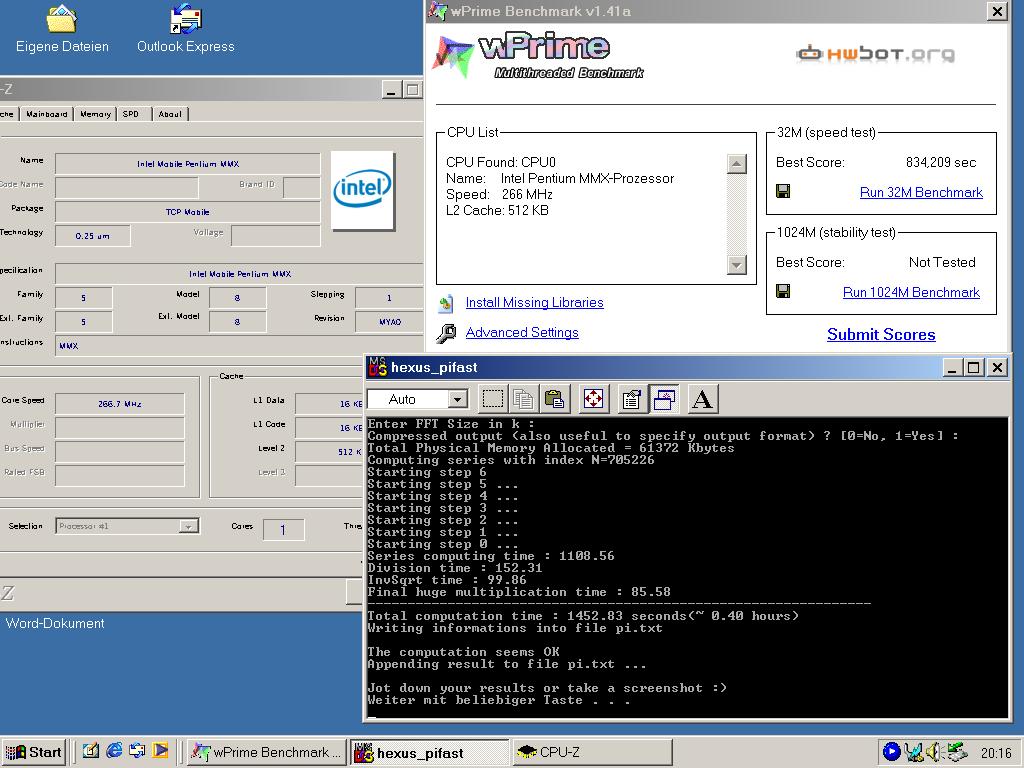Viewport: 1024px width, 768px height.
Task: Click the Technology value 0.25 um
Action: (93, 236)
